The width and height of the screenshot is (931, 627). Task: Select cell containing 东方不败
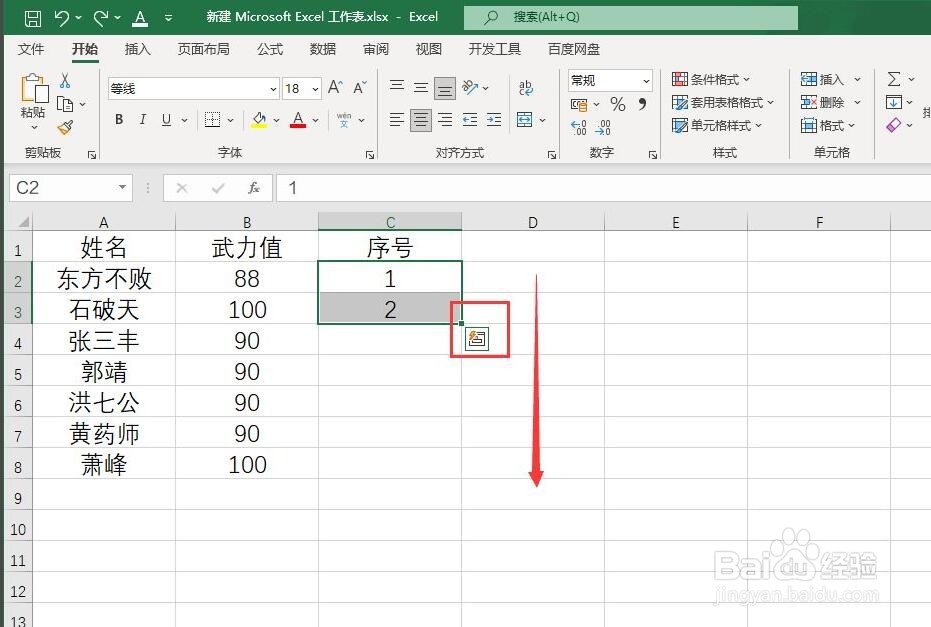[x=104, y=278]
